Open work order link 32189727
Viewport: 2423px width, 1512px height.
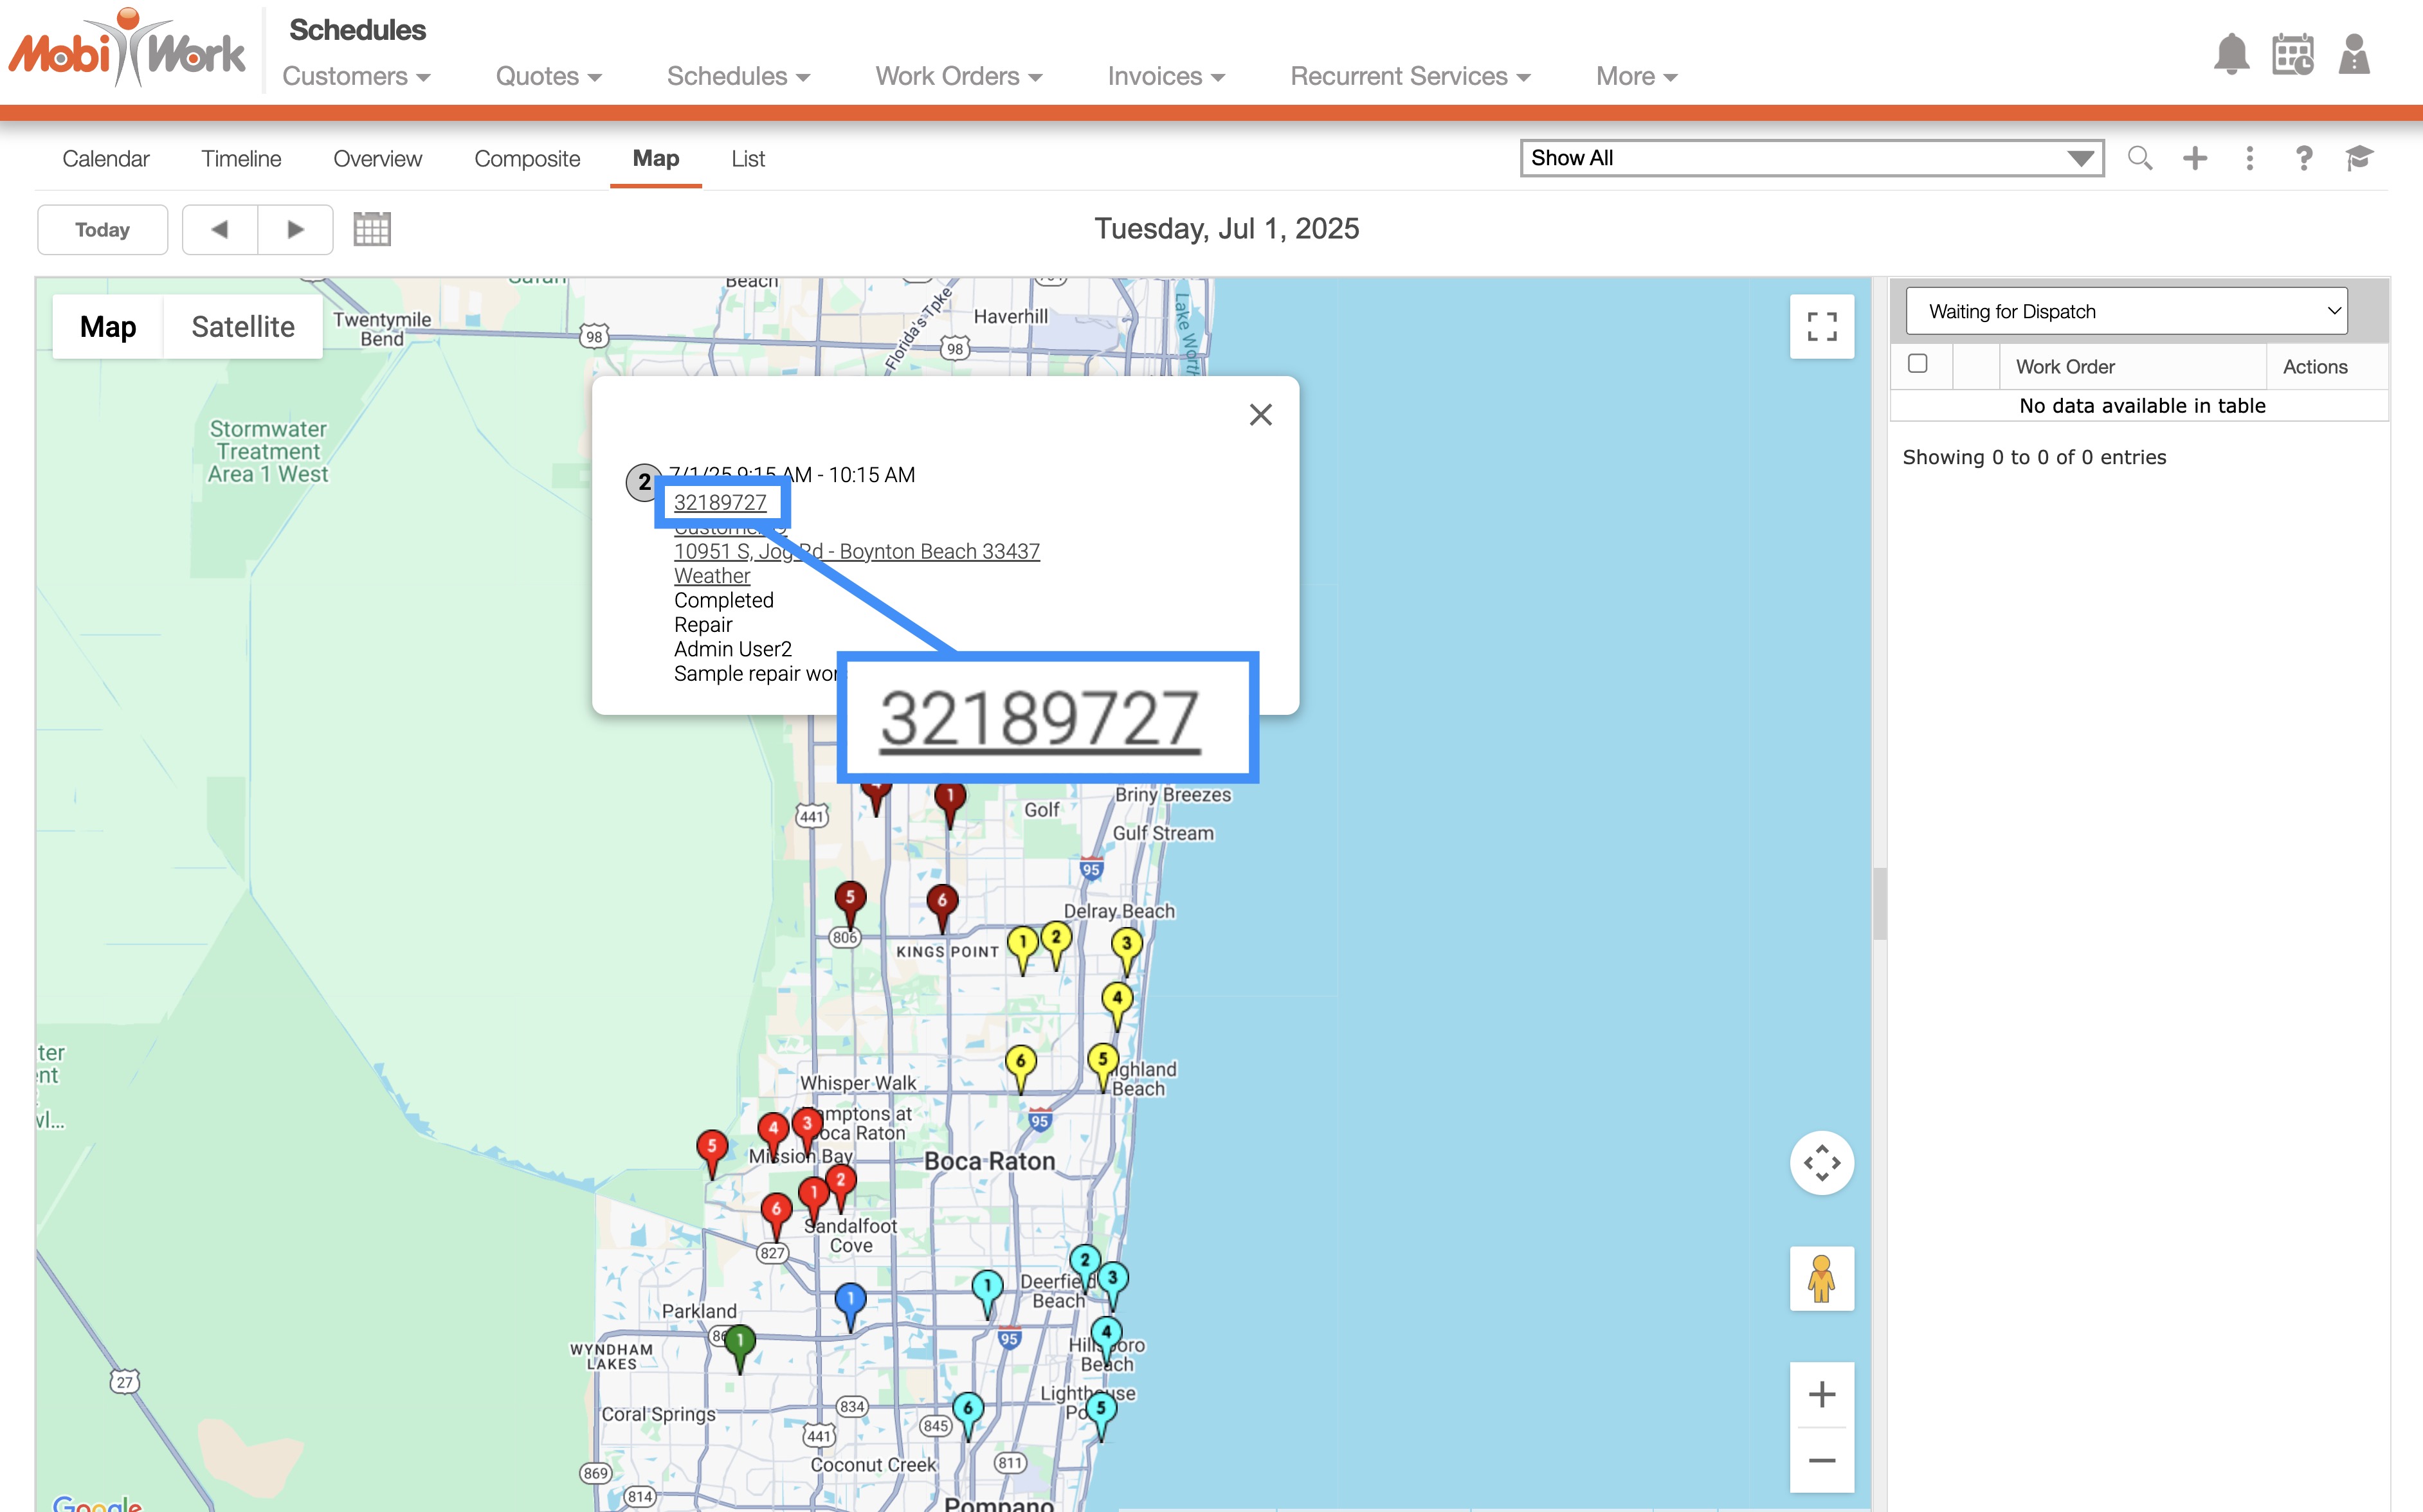[720, 502]
